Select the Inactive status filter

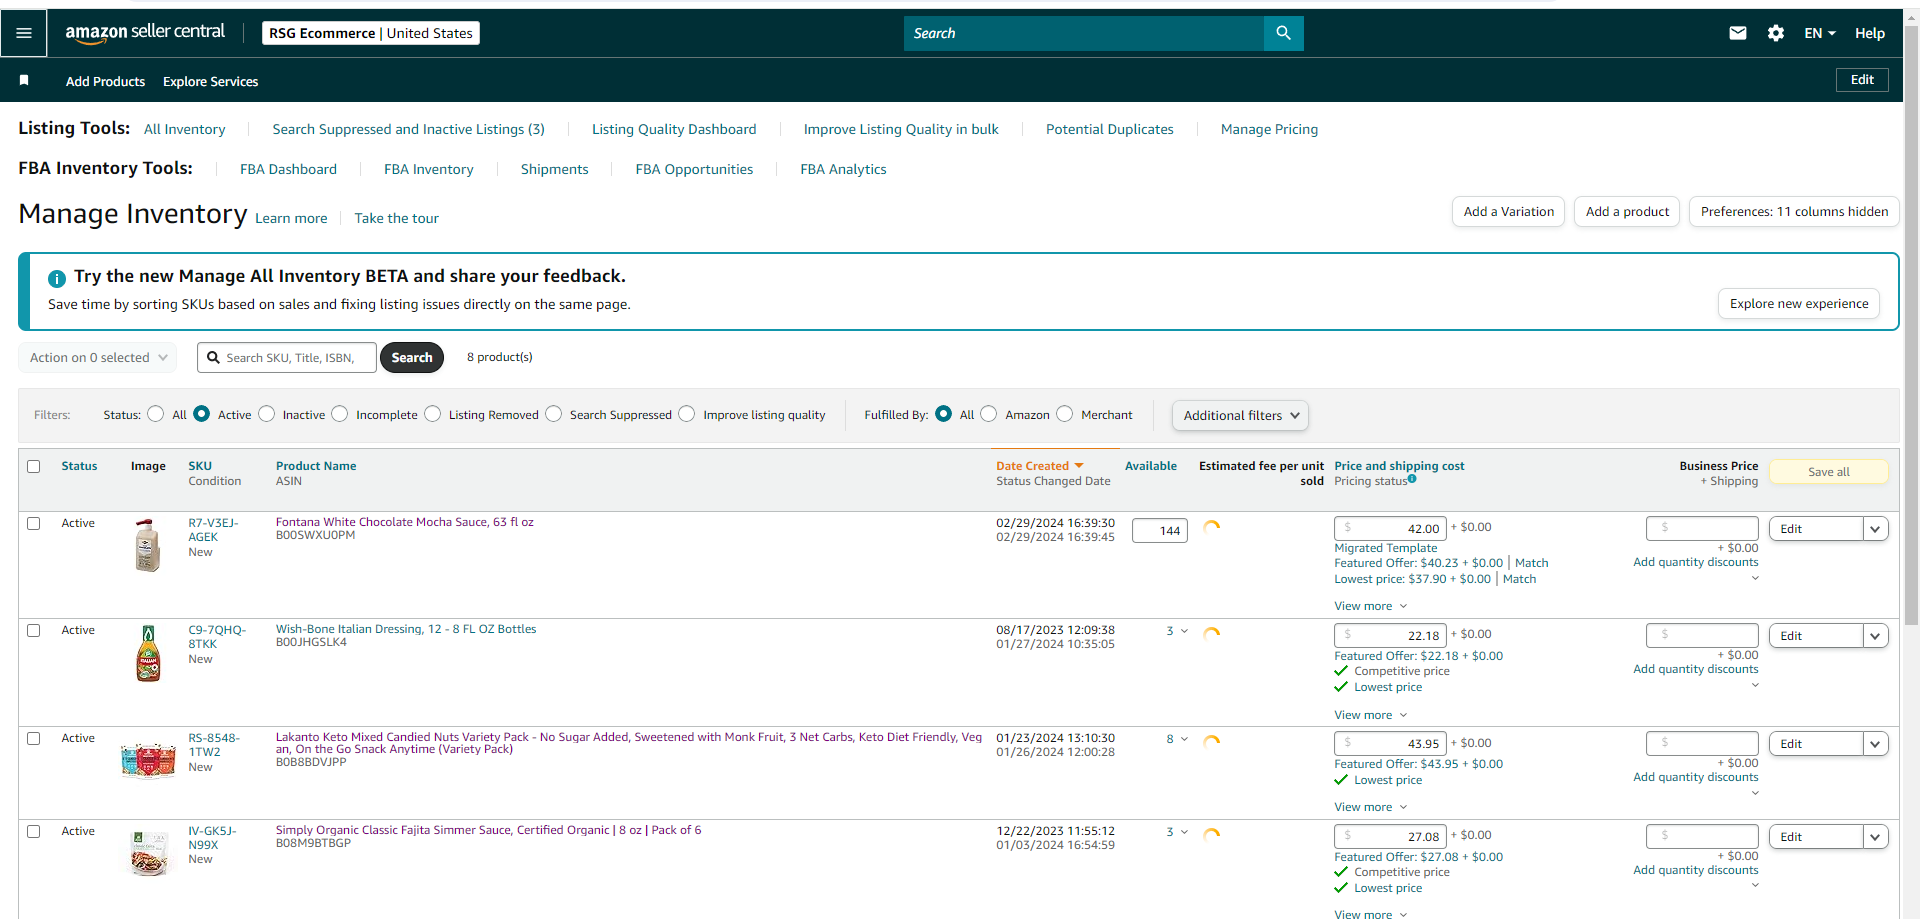point(267,414)
